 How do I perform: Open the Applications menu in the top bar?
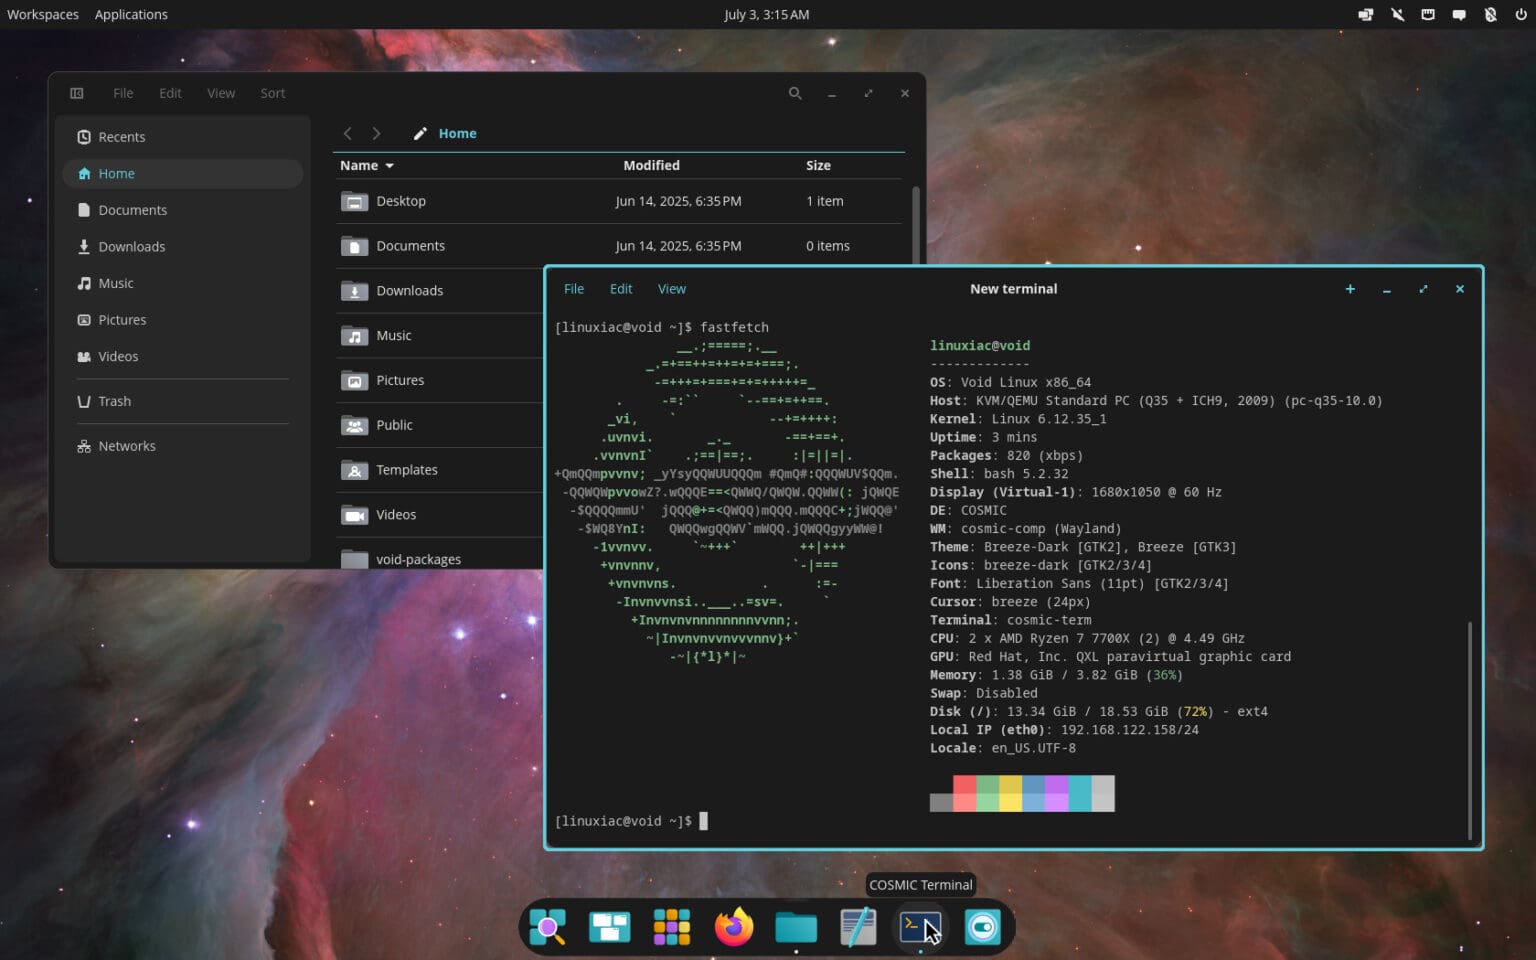[x=131, y=14]
